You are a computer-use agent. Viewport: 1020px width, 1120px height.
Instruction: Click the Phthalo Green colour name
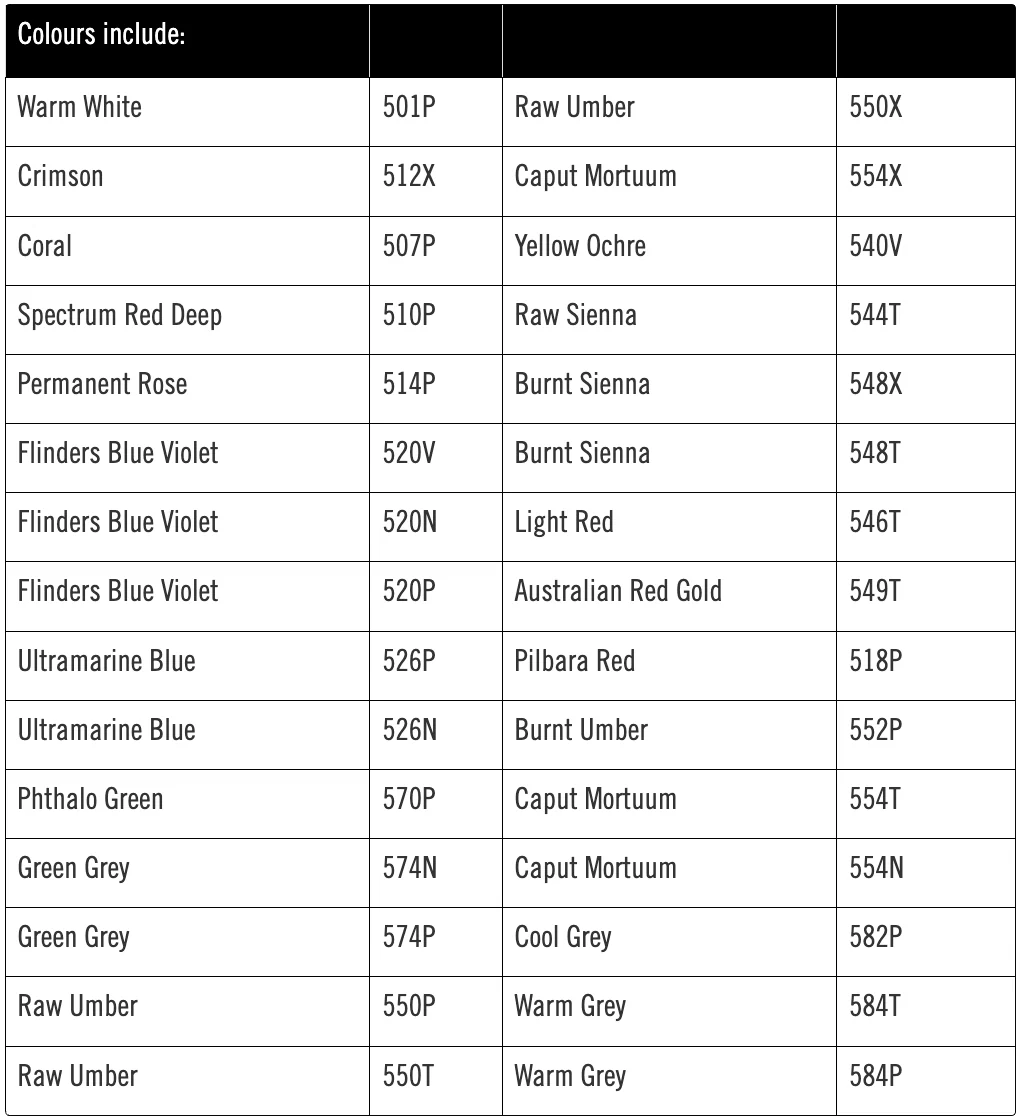(90, 799)
